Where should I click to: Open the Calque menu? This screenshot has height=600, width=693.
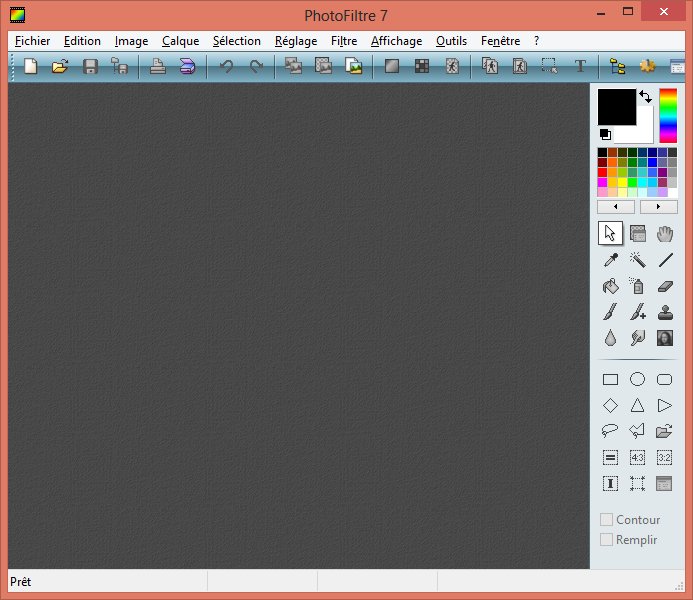180,41
